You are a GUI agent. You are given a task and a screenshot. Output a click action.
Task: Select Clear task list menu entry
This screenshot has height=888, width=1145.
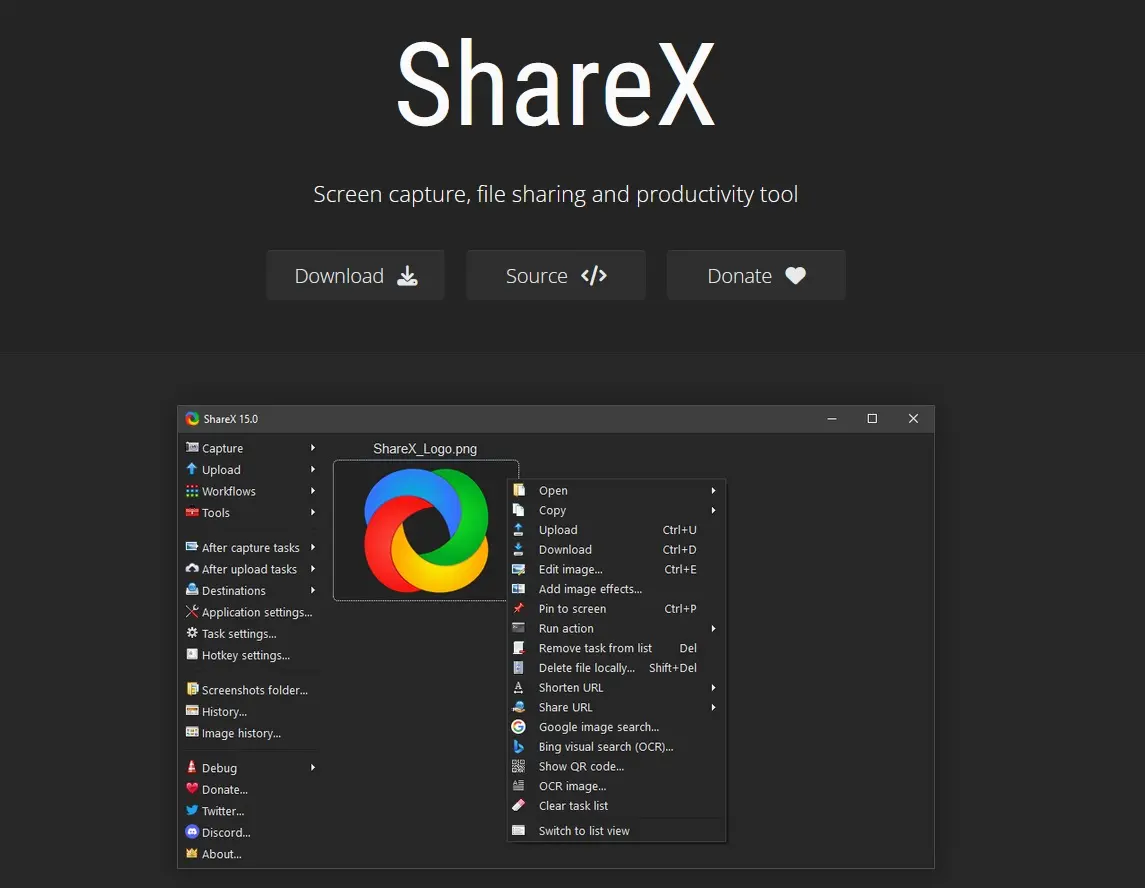(x=574, y=806)
